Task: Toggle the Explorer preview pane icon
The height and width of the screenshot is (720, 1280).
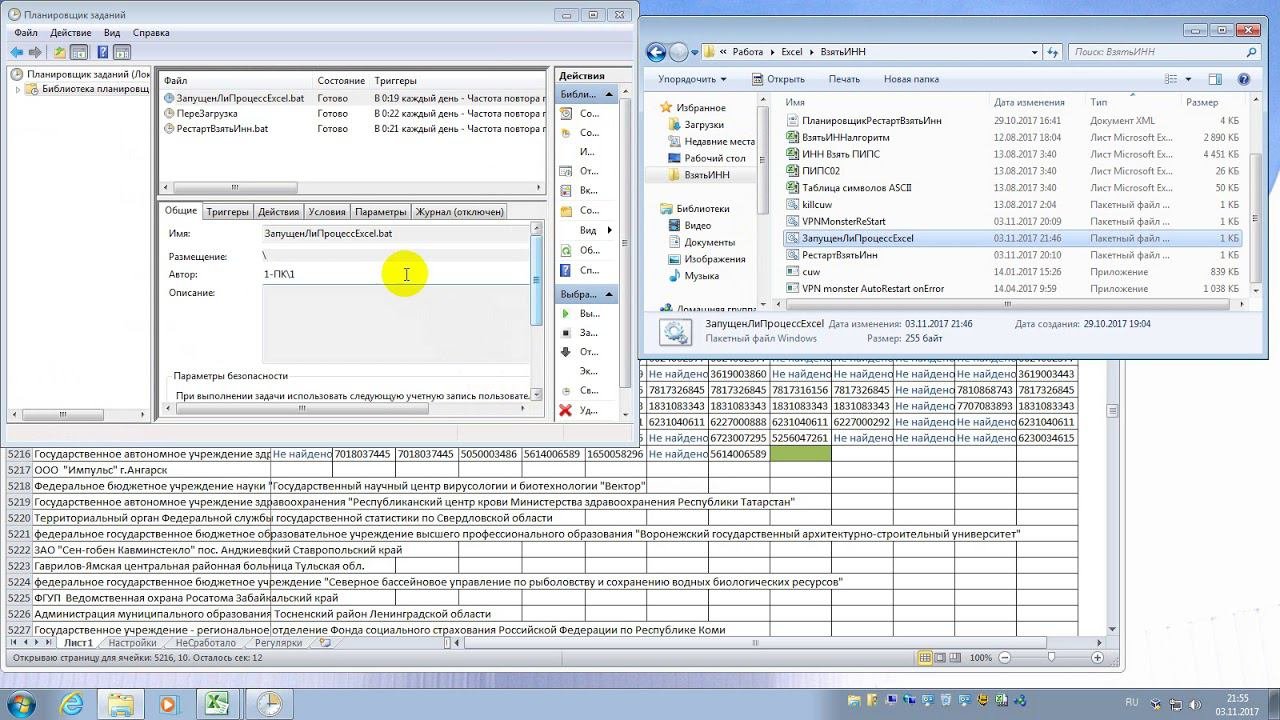Action: tap(1215, 79)
